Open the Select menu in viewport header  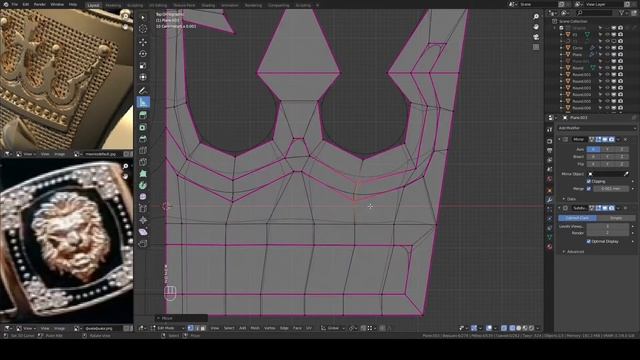[x=229, y=328]
